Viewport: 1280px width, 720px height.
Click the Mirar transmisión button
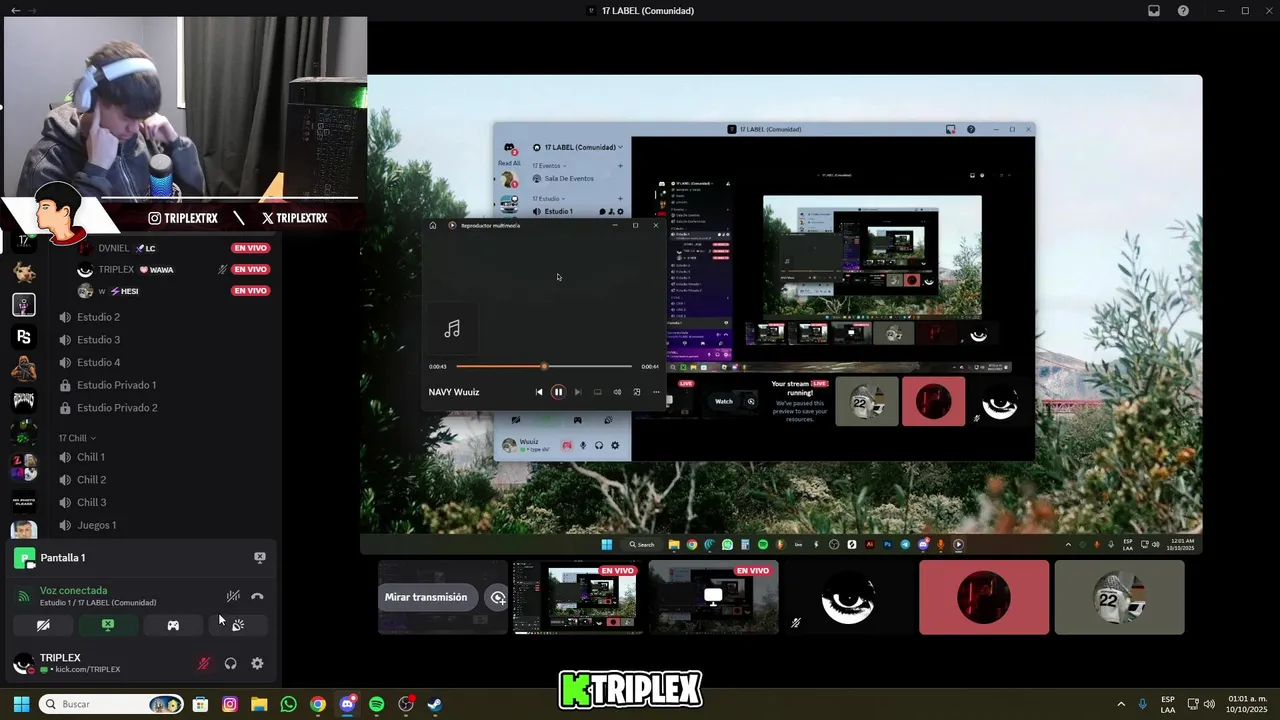(x=426, y=597)
